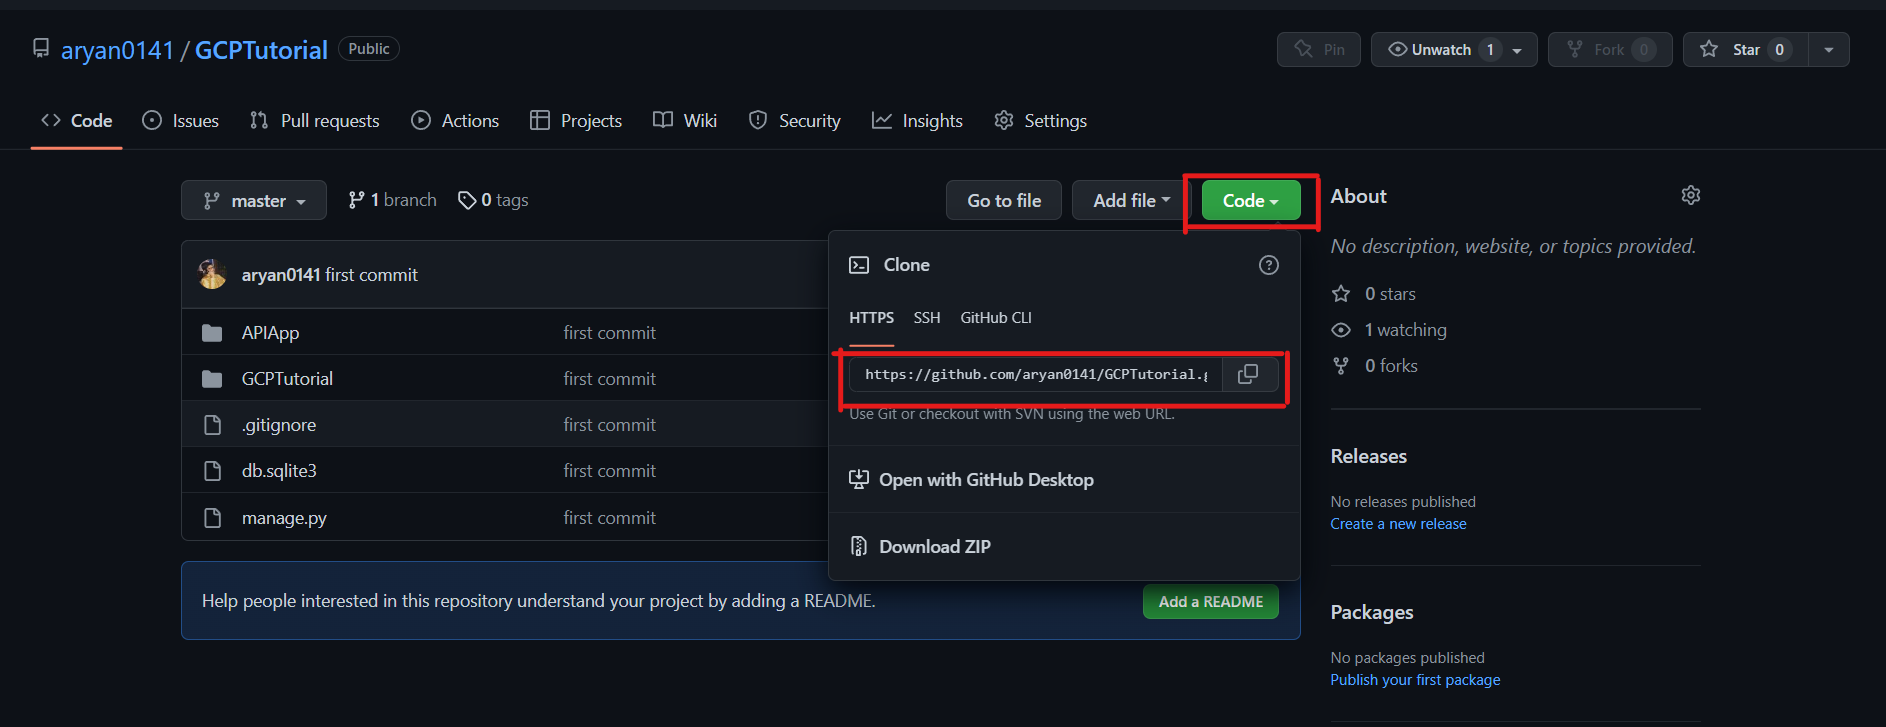Click the GCPTutorial folder icon
Image resolution: width=1886 pixels, height=727 pixels.
pyautogui.click(x=212, y=378)
